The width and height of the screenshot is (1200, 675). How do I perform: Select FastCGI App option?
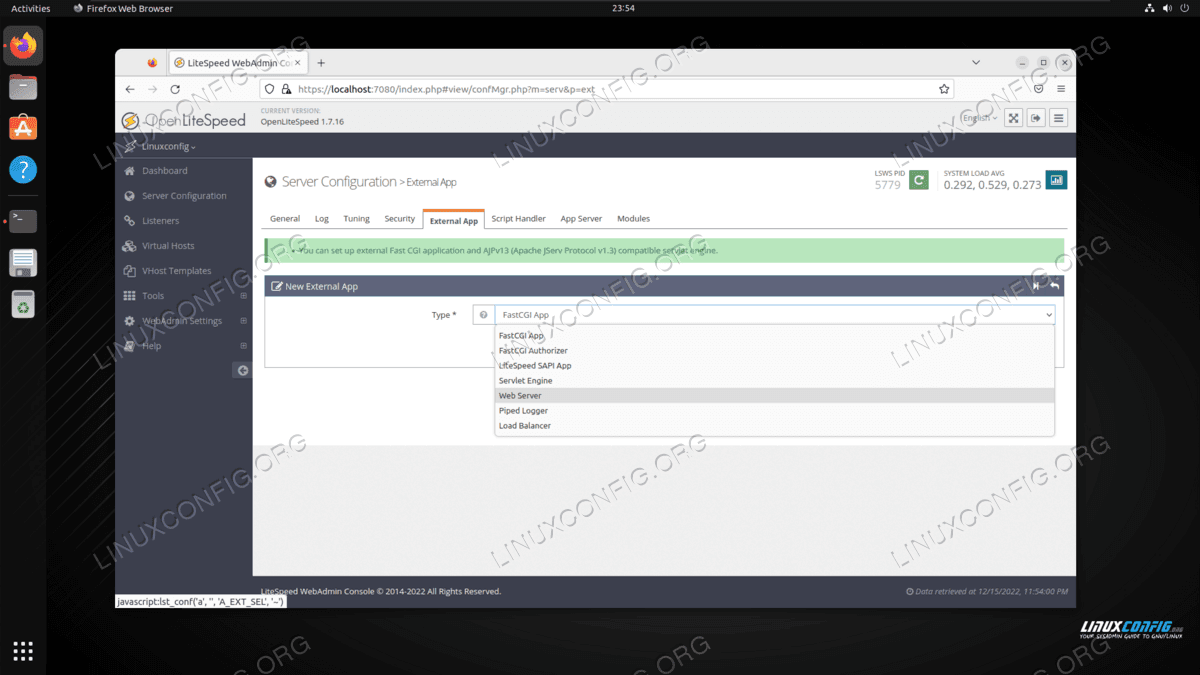(775, 336)
